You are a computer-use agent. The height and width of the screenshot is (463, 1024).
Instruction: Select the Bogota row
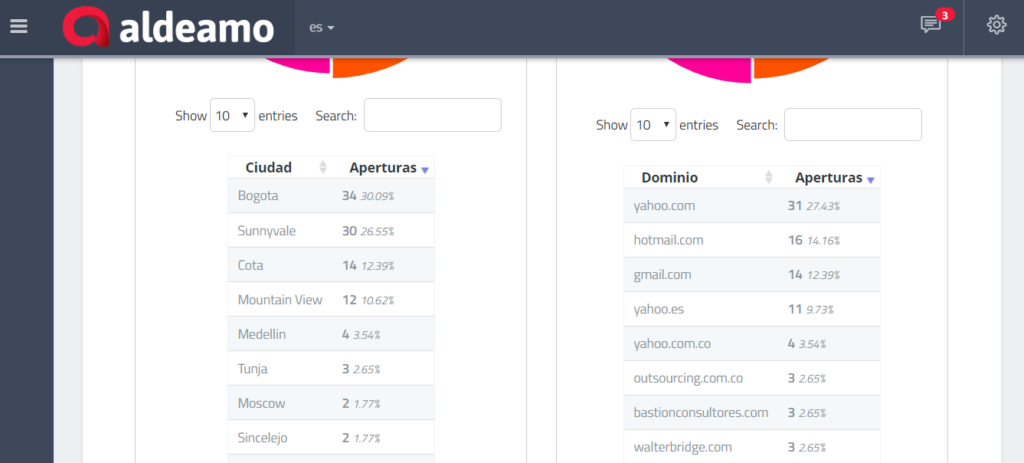pyautogui.click(x=330, y=196)
